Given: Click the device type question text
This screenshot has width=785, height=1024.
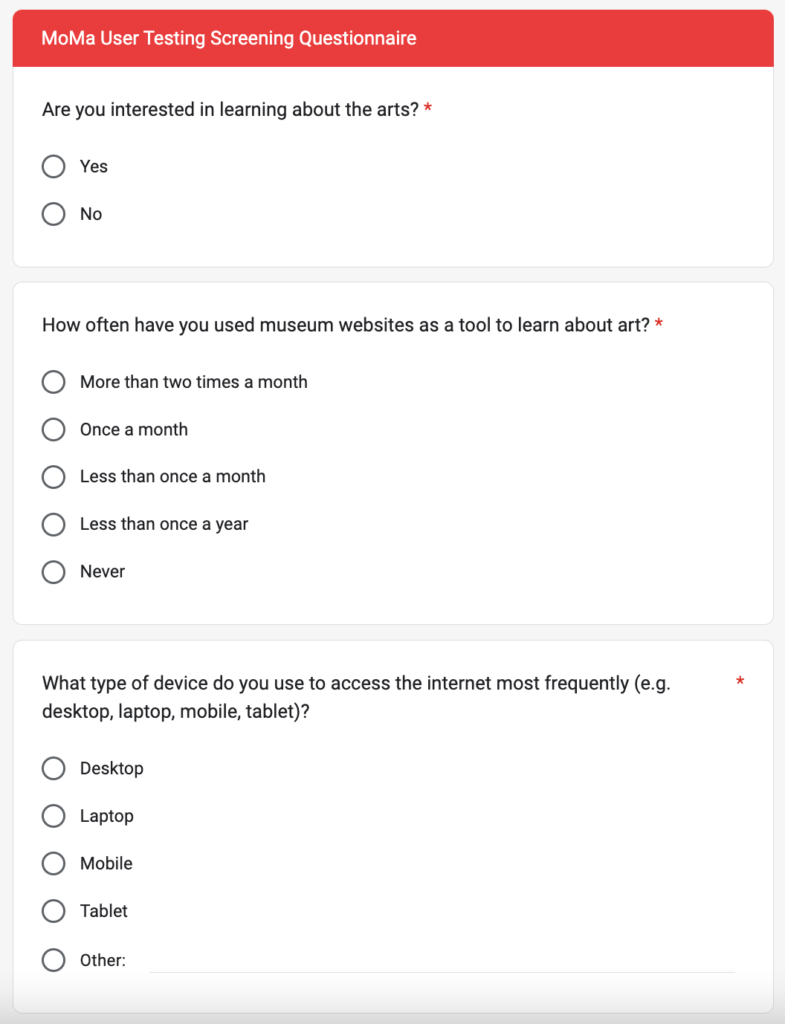Looking at the screenshot, I should (357, 697).
